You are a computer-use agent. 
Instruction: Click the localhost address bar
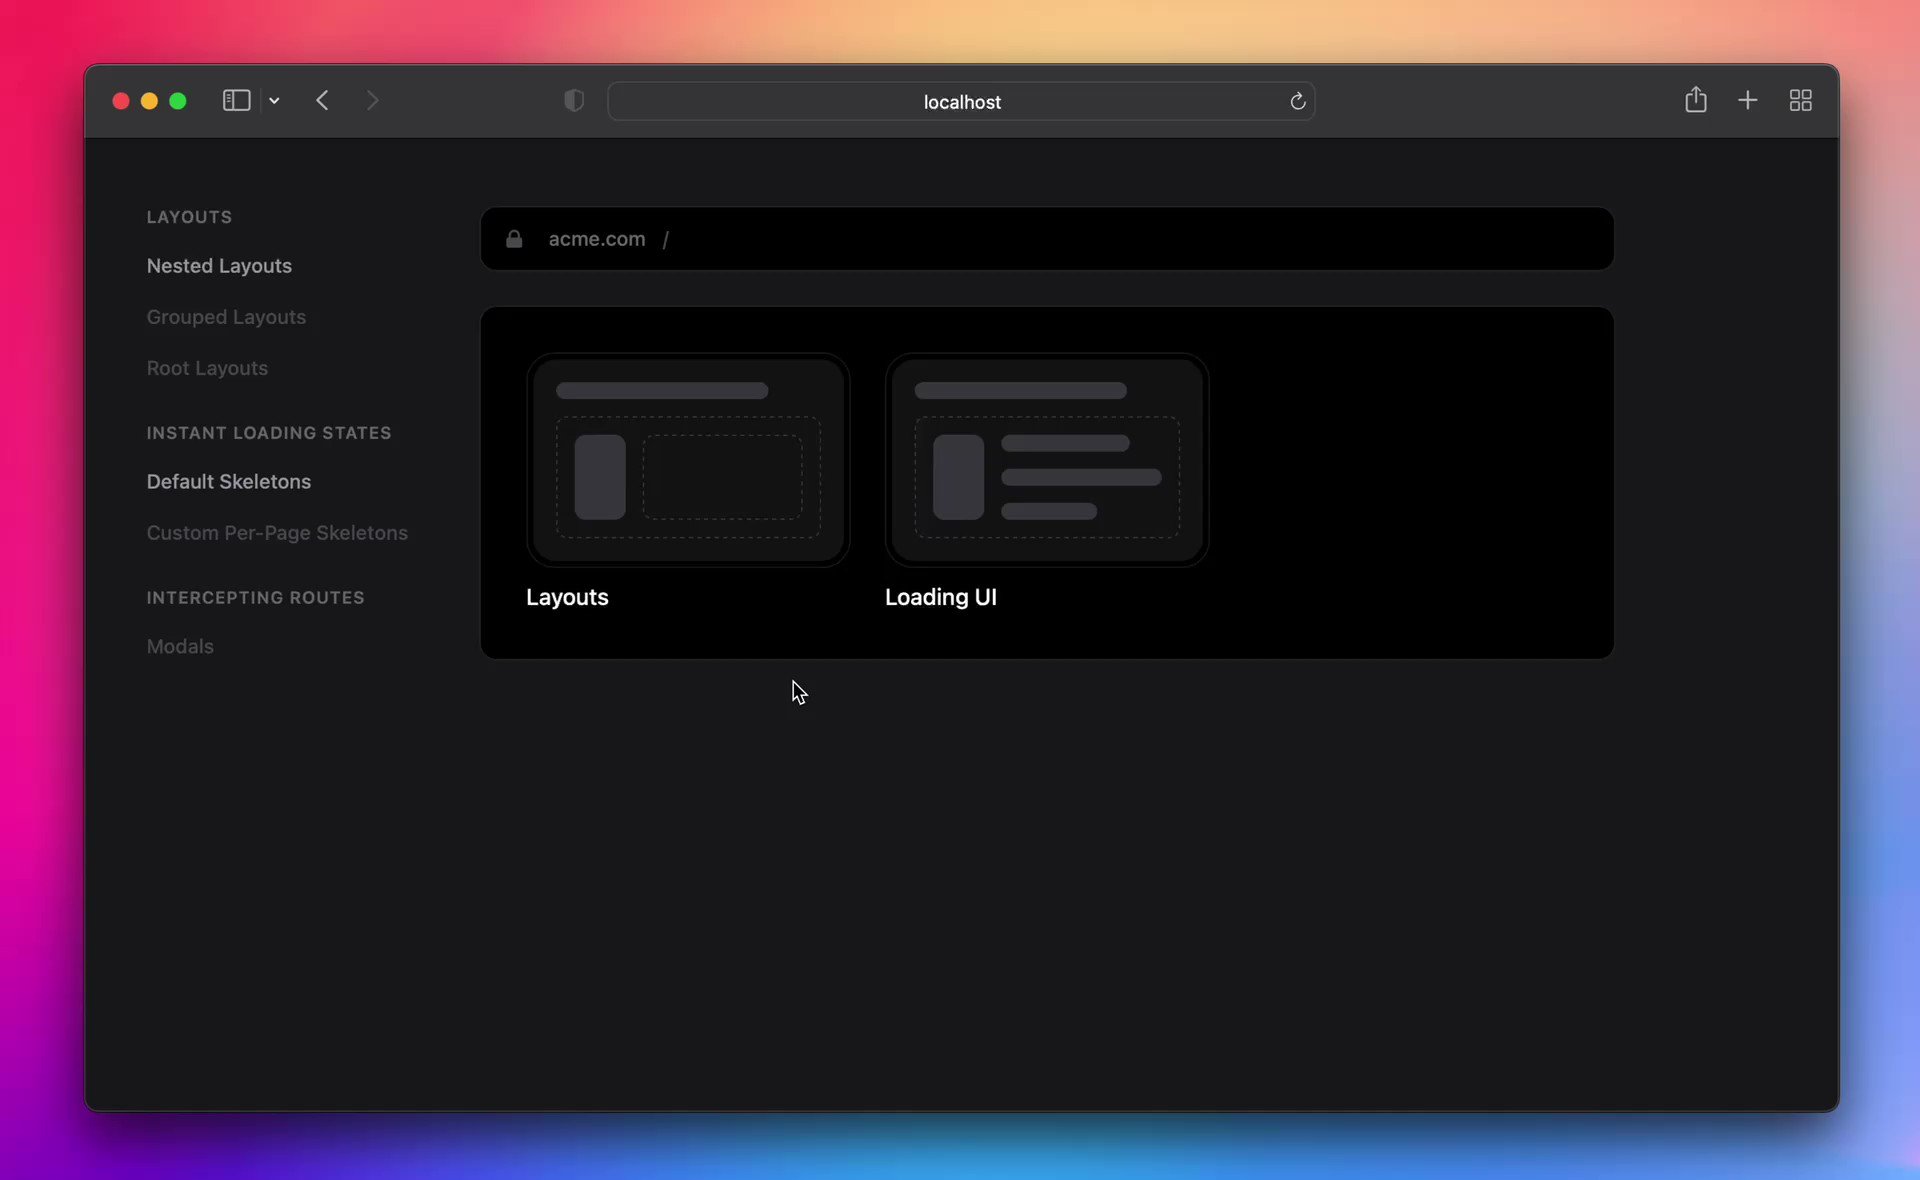tap(961, 101)
